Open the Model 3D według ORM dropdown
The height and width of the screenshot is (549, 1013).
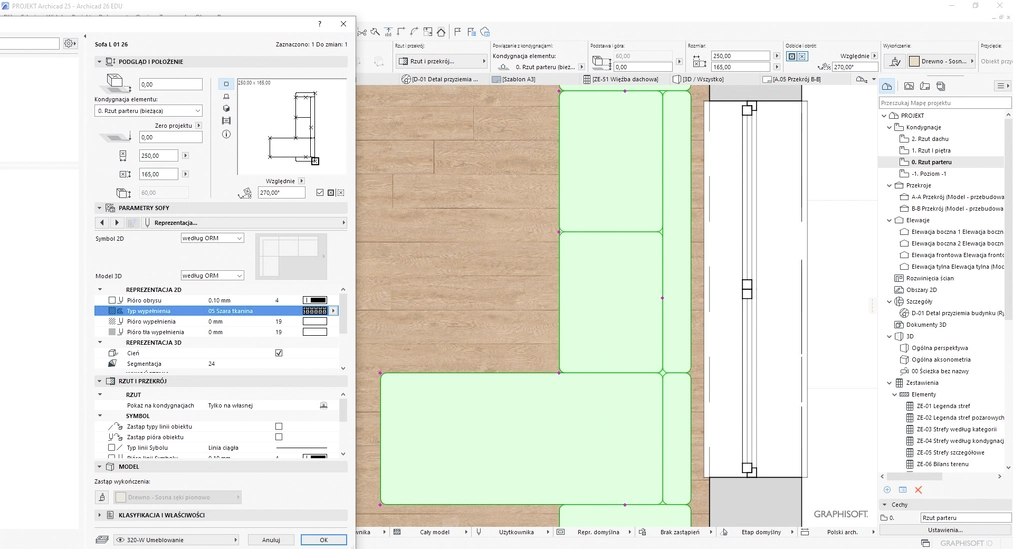pos(213,276)
